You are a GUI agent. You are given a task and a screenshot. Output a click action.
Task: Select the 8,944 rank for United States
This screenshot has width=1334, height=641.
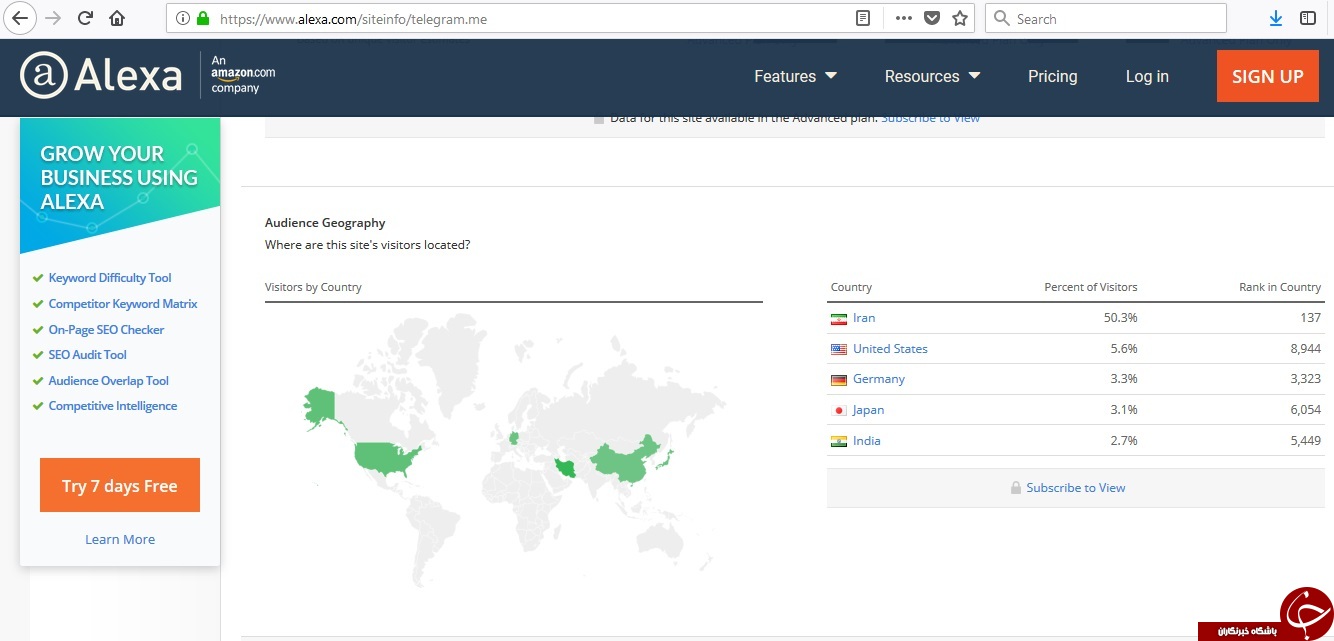click(x=1305, y=349)
